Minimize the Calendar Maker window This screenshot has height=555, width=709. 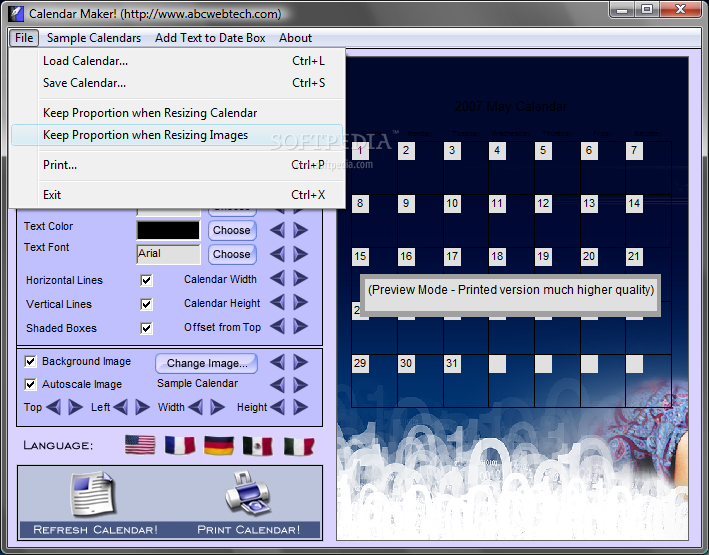point(623,9)
